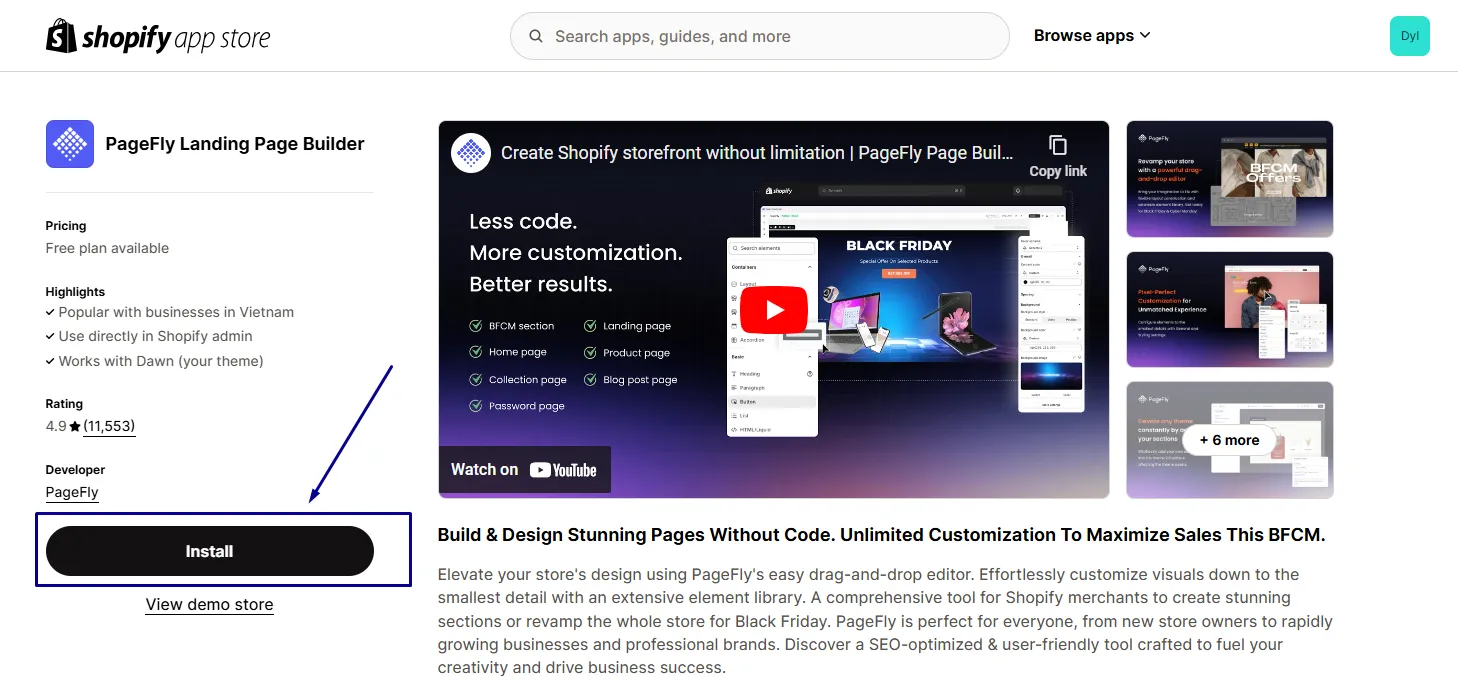
Task: Open the Shopify app store logo
Action: point(158,36)
